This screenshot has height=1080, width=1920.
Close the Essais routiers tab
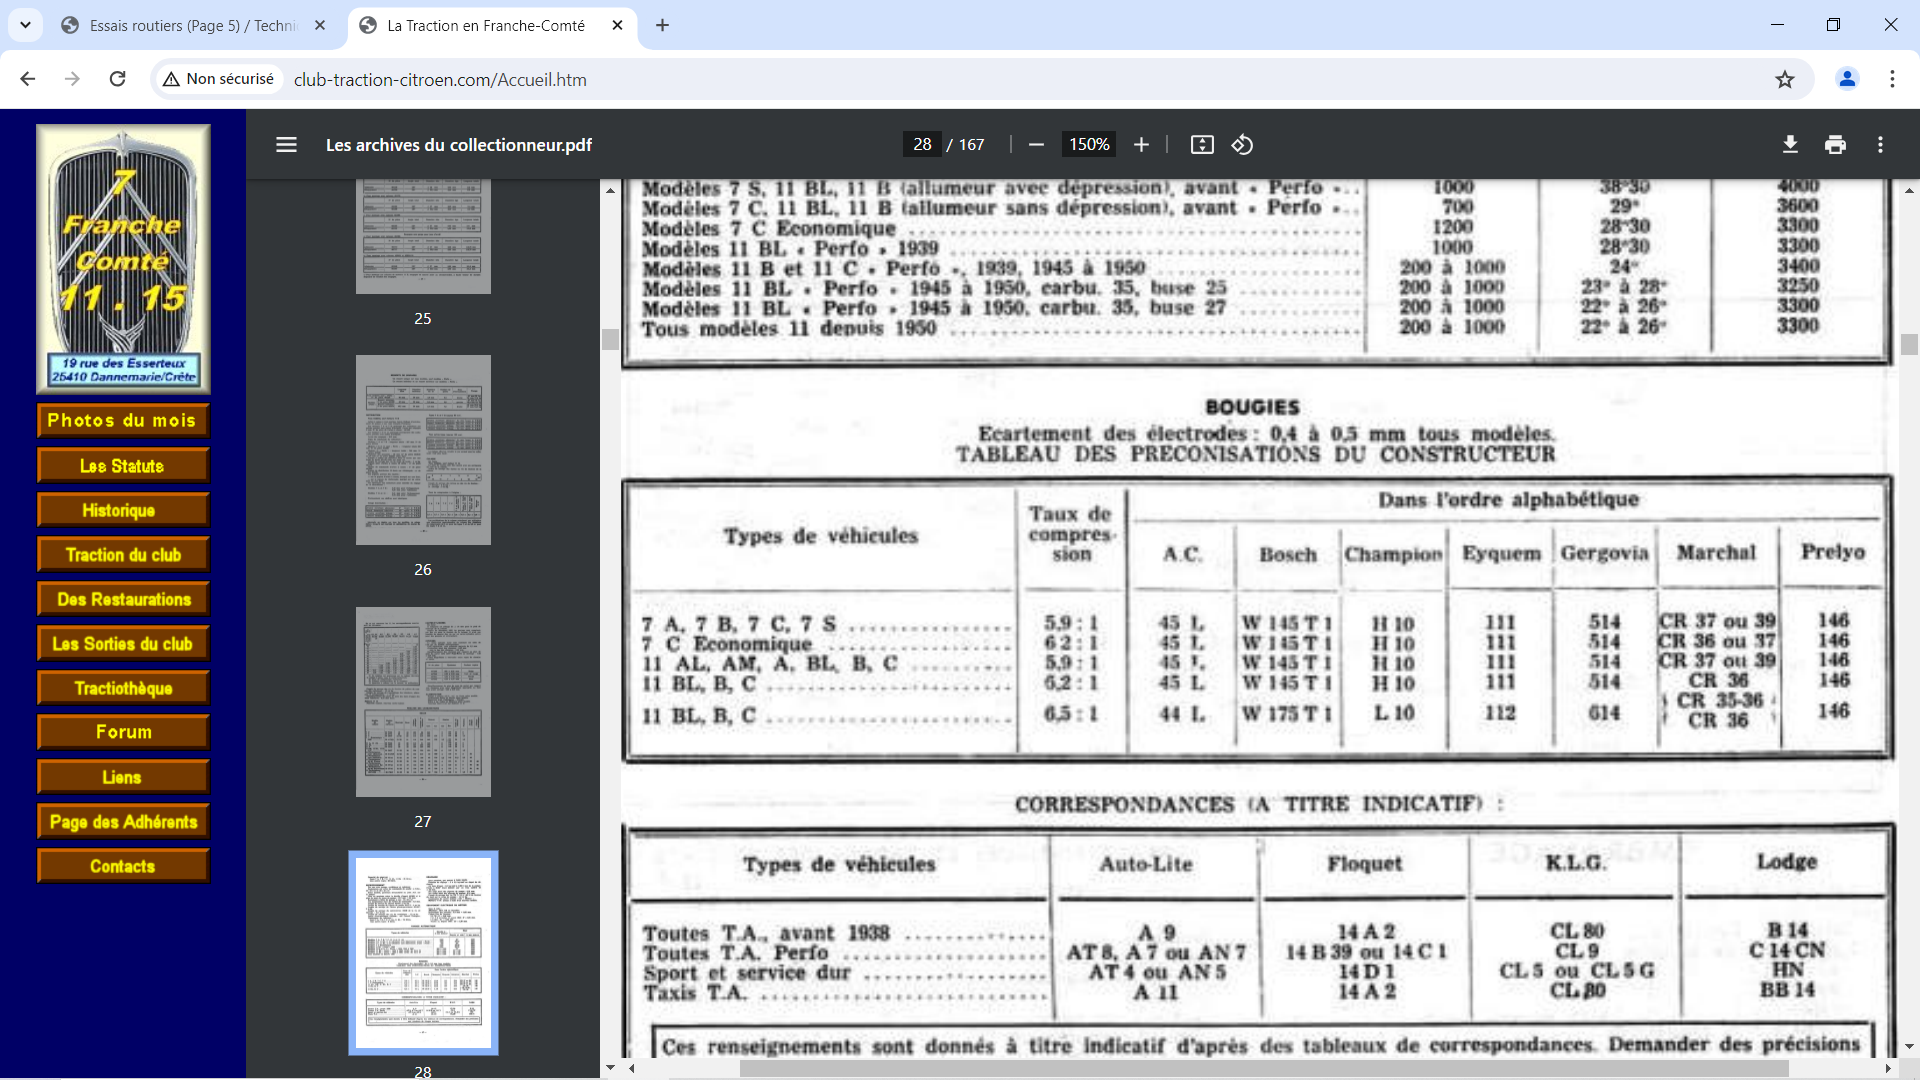click(320, 25)
